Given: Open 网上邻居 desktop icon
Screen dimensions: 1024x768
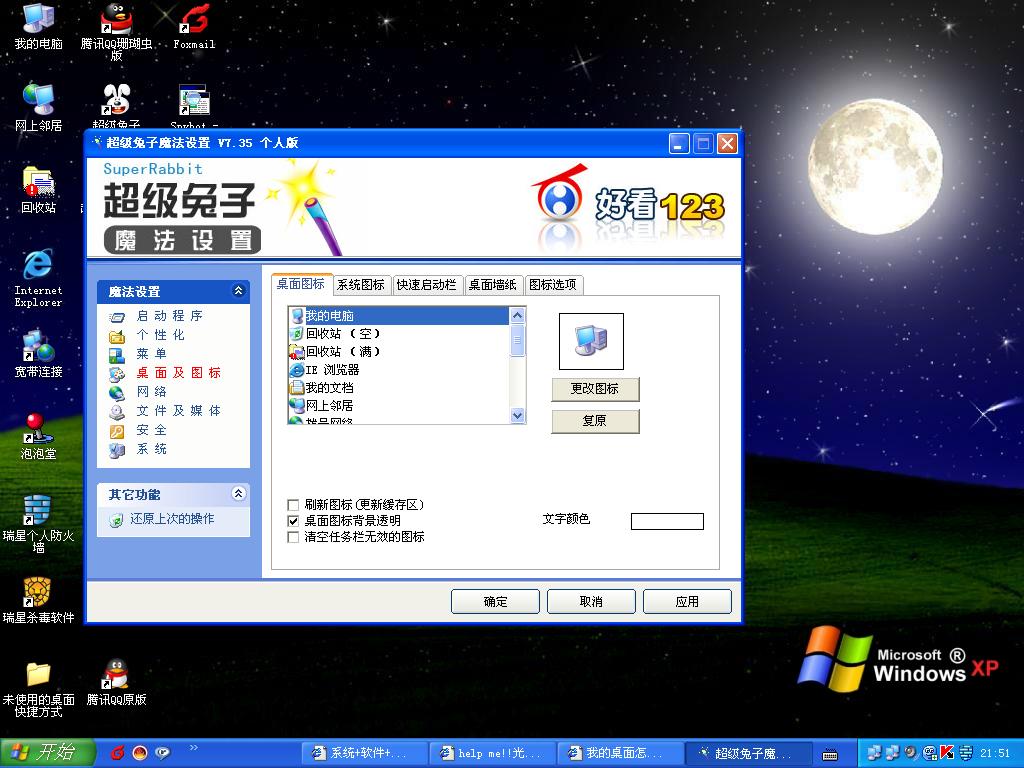Looking at the screenshot, I should click(x=39, y=108).
